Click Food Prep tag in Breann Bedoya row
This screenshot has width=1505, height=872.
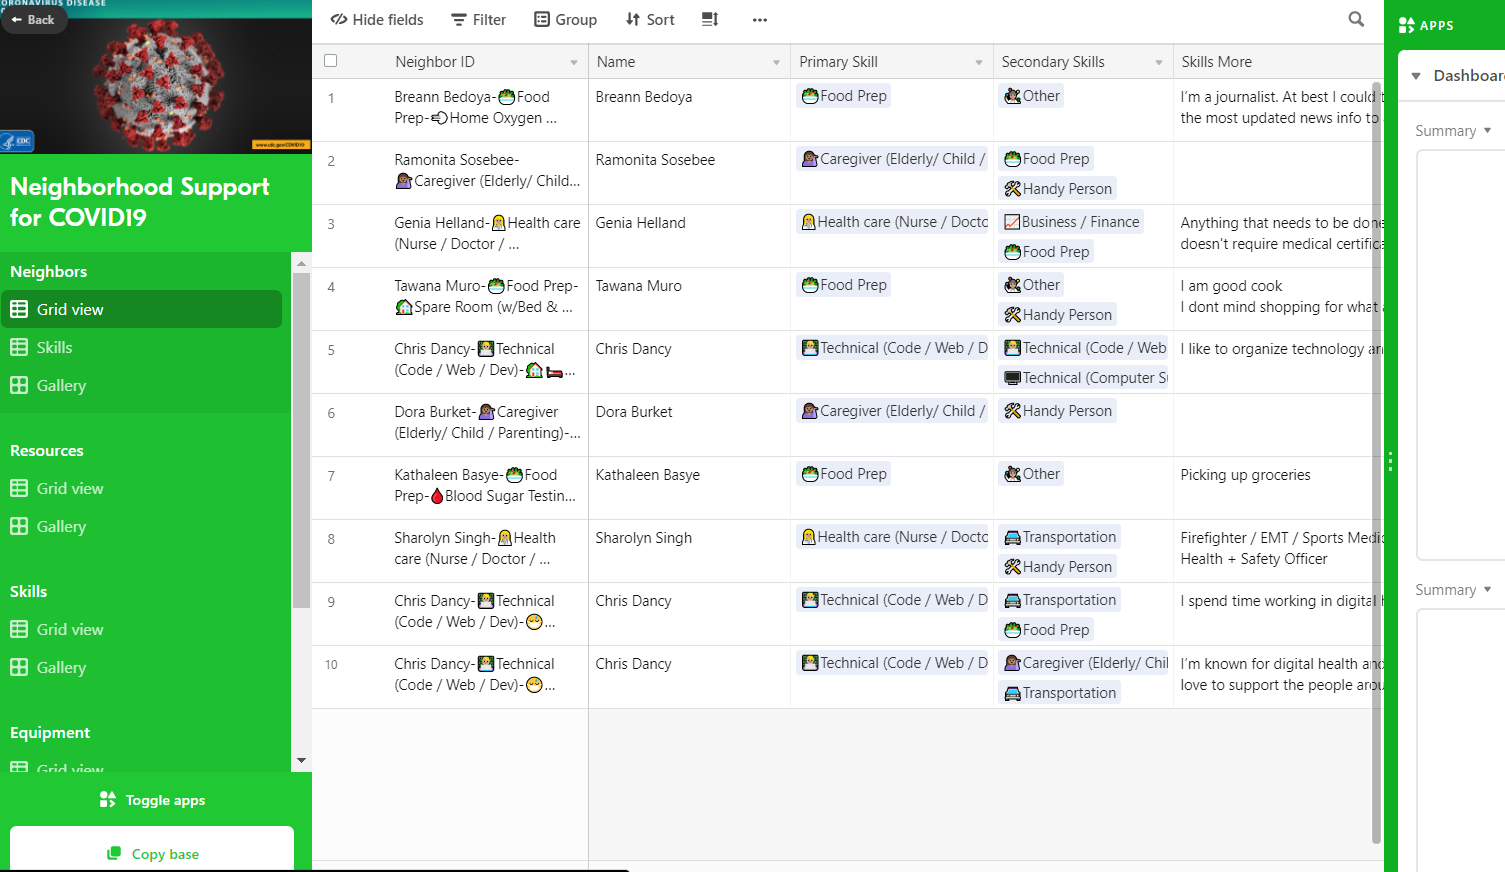click(845, 96)
